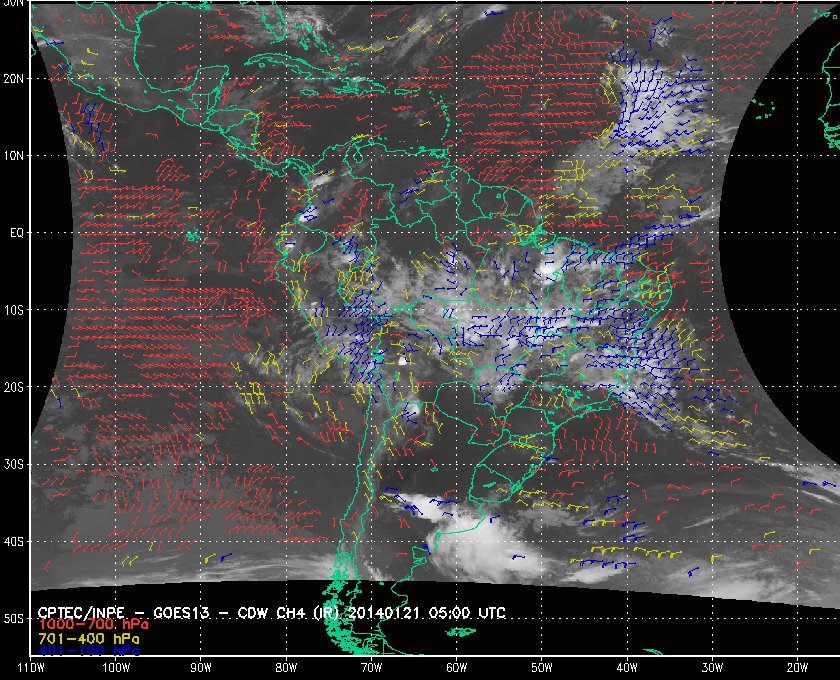The image size is (840, 680).
Task: Click the 40S latitude label
Action: 13,542
